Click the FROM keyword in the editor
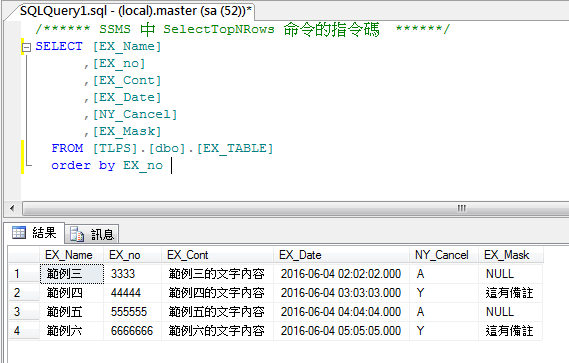 click(x=67, y=148)
